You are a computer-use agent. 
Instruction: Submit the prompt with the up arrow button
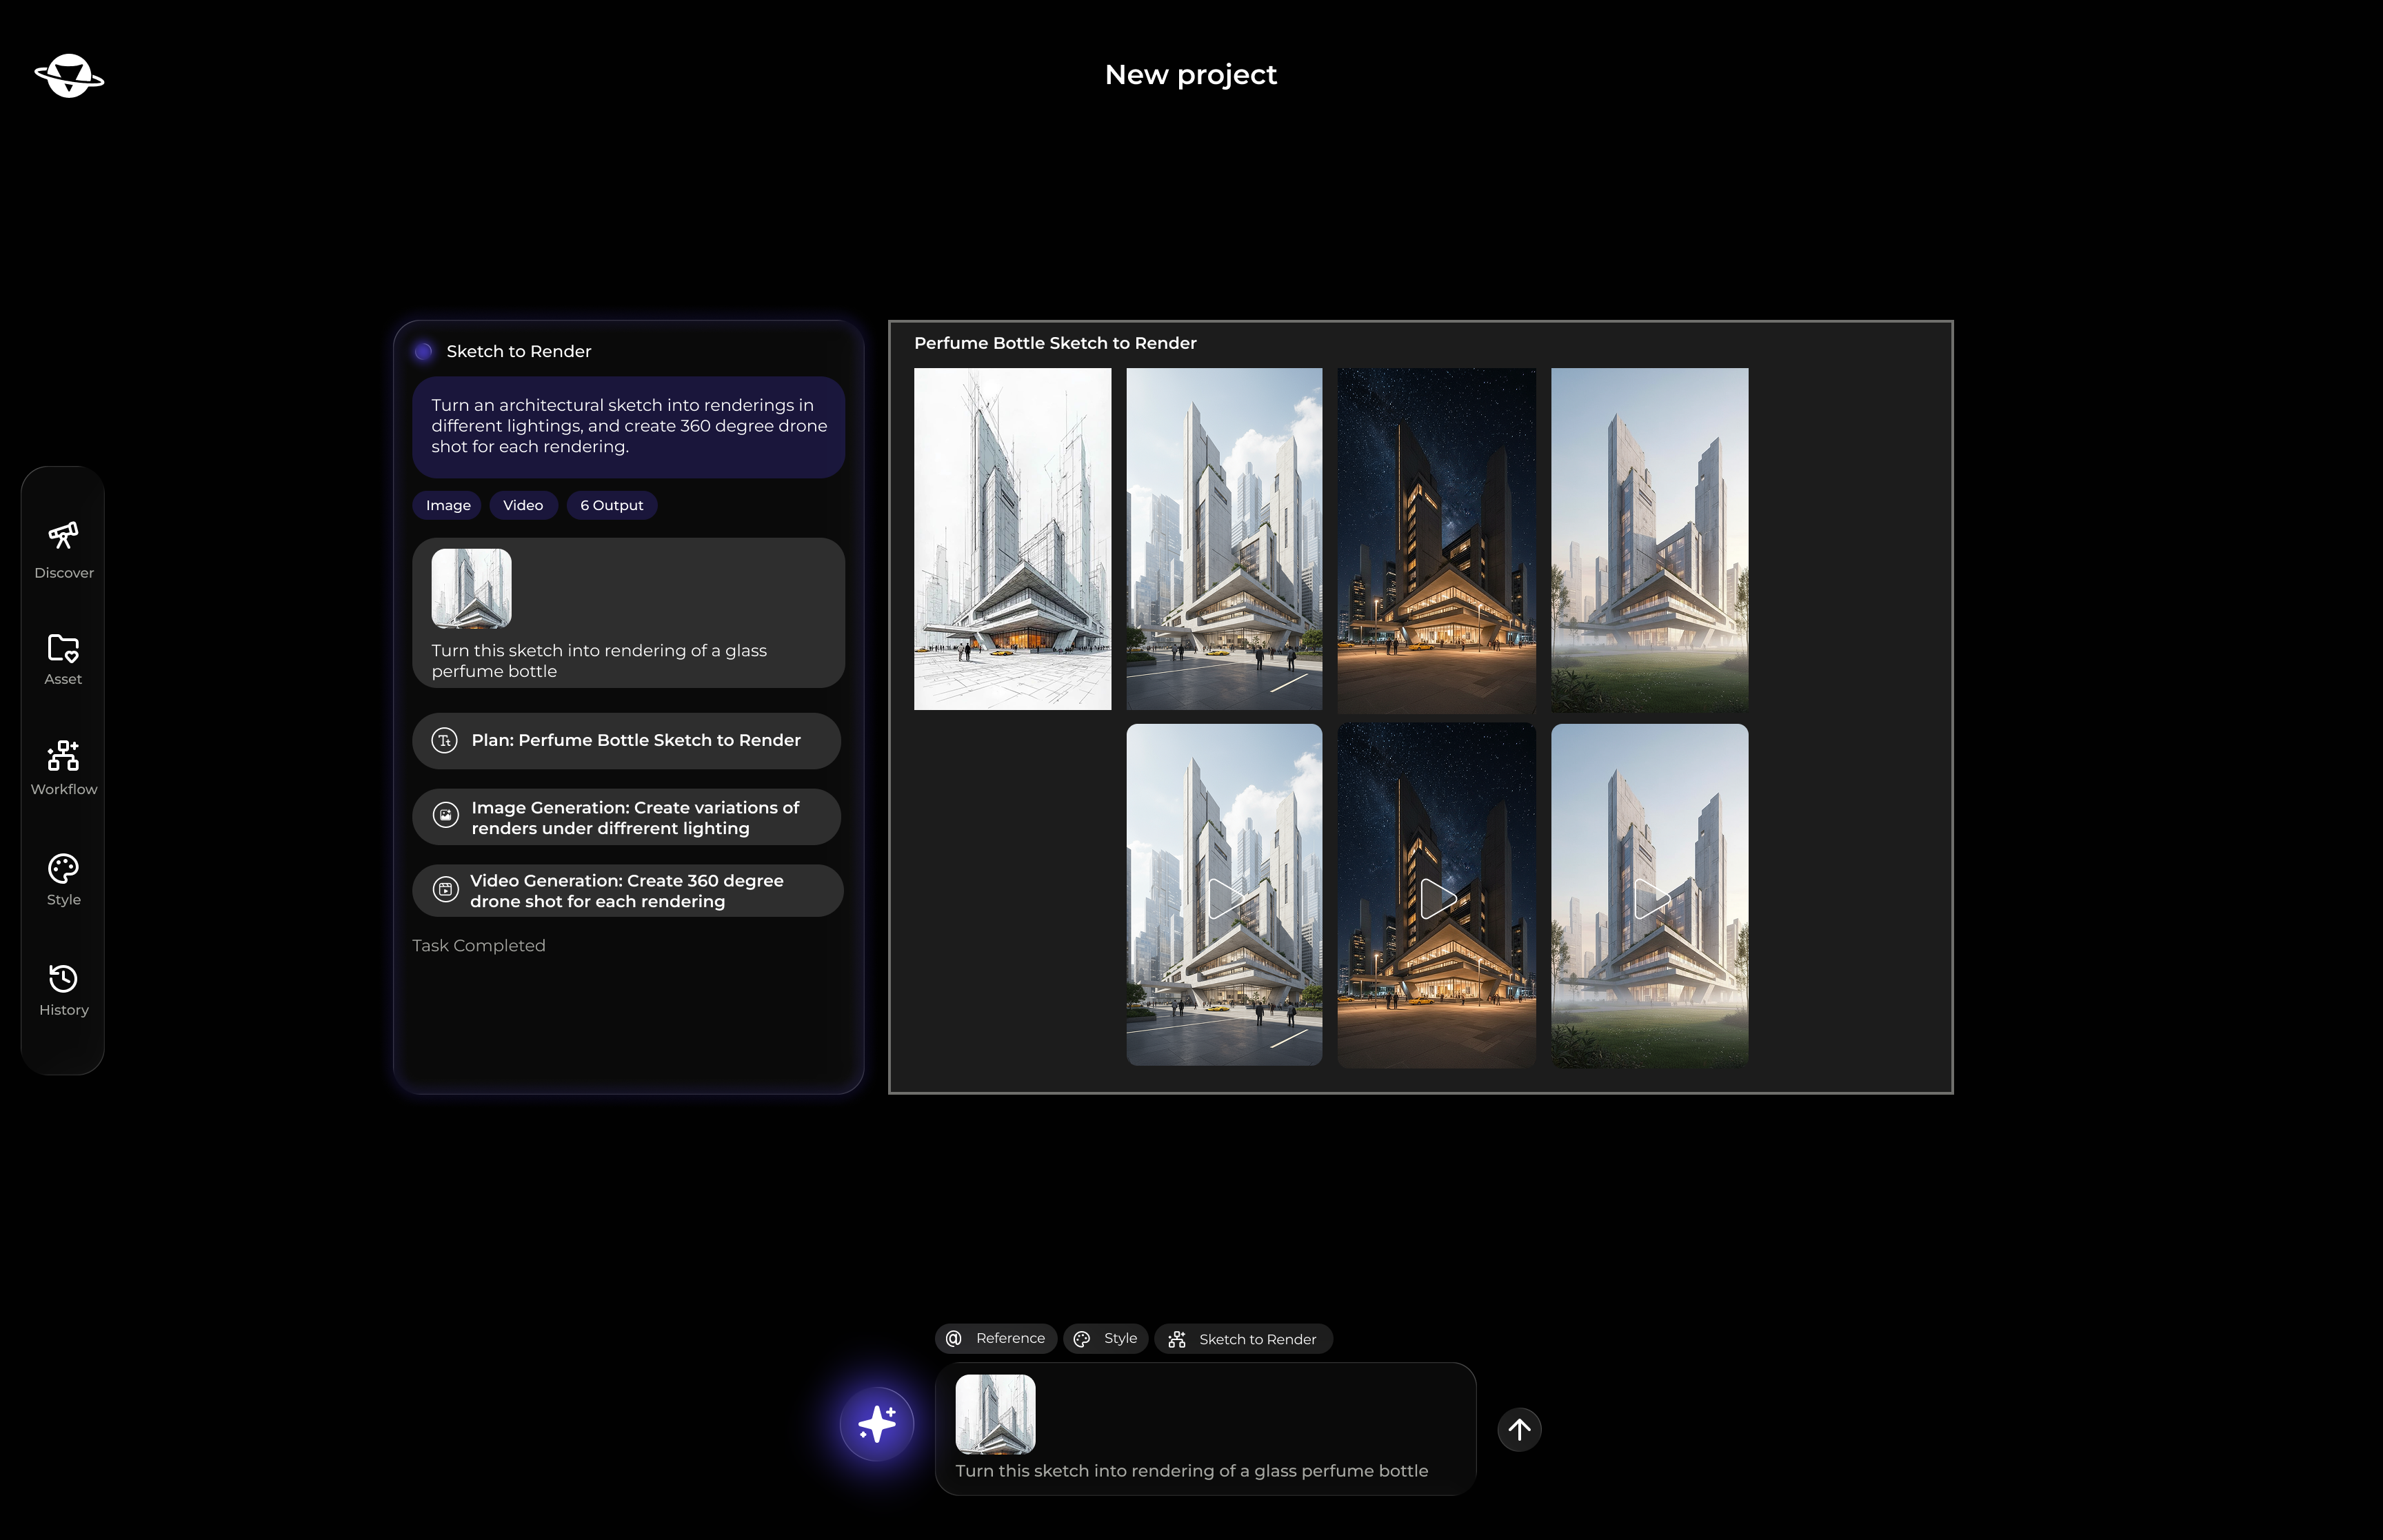[1519, 1429]
